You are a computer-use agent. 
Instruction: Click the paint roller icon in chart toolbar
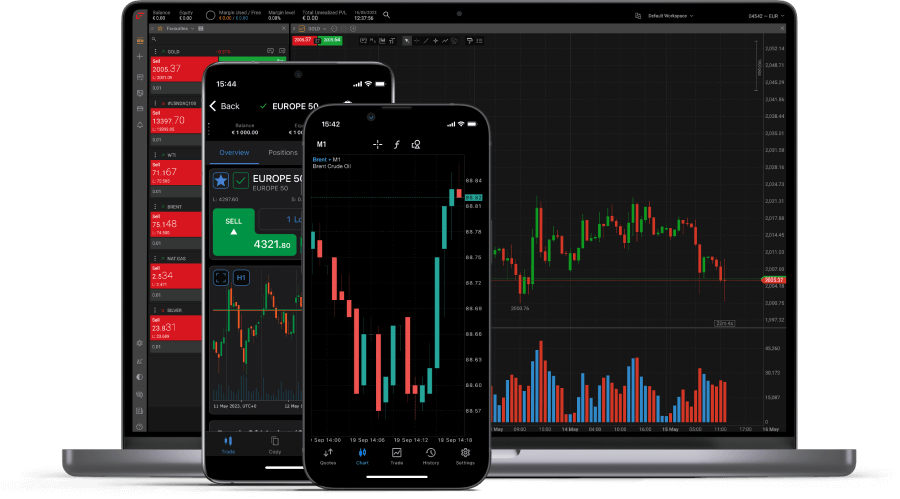point(470,41)
